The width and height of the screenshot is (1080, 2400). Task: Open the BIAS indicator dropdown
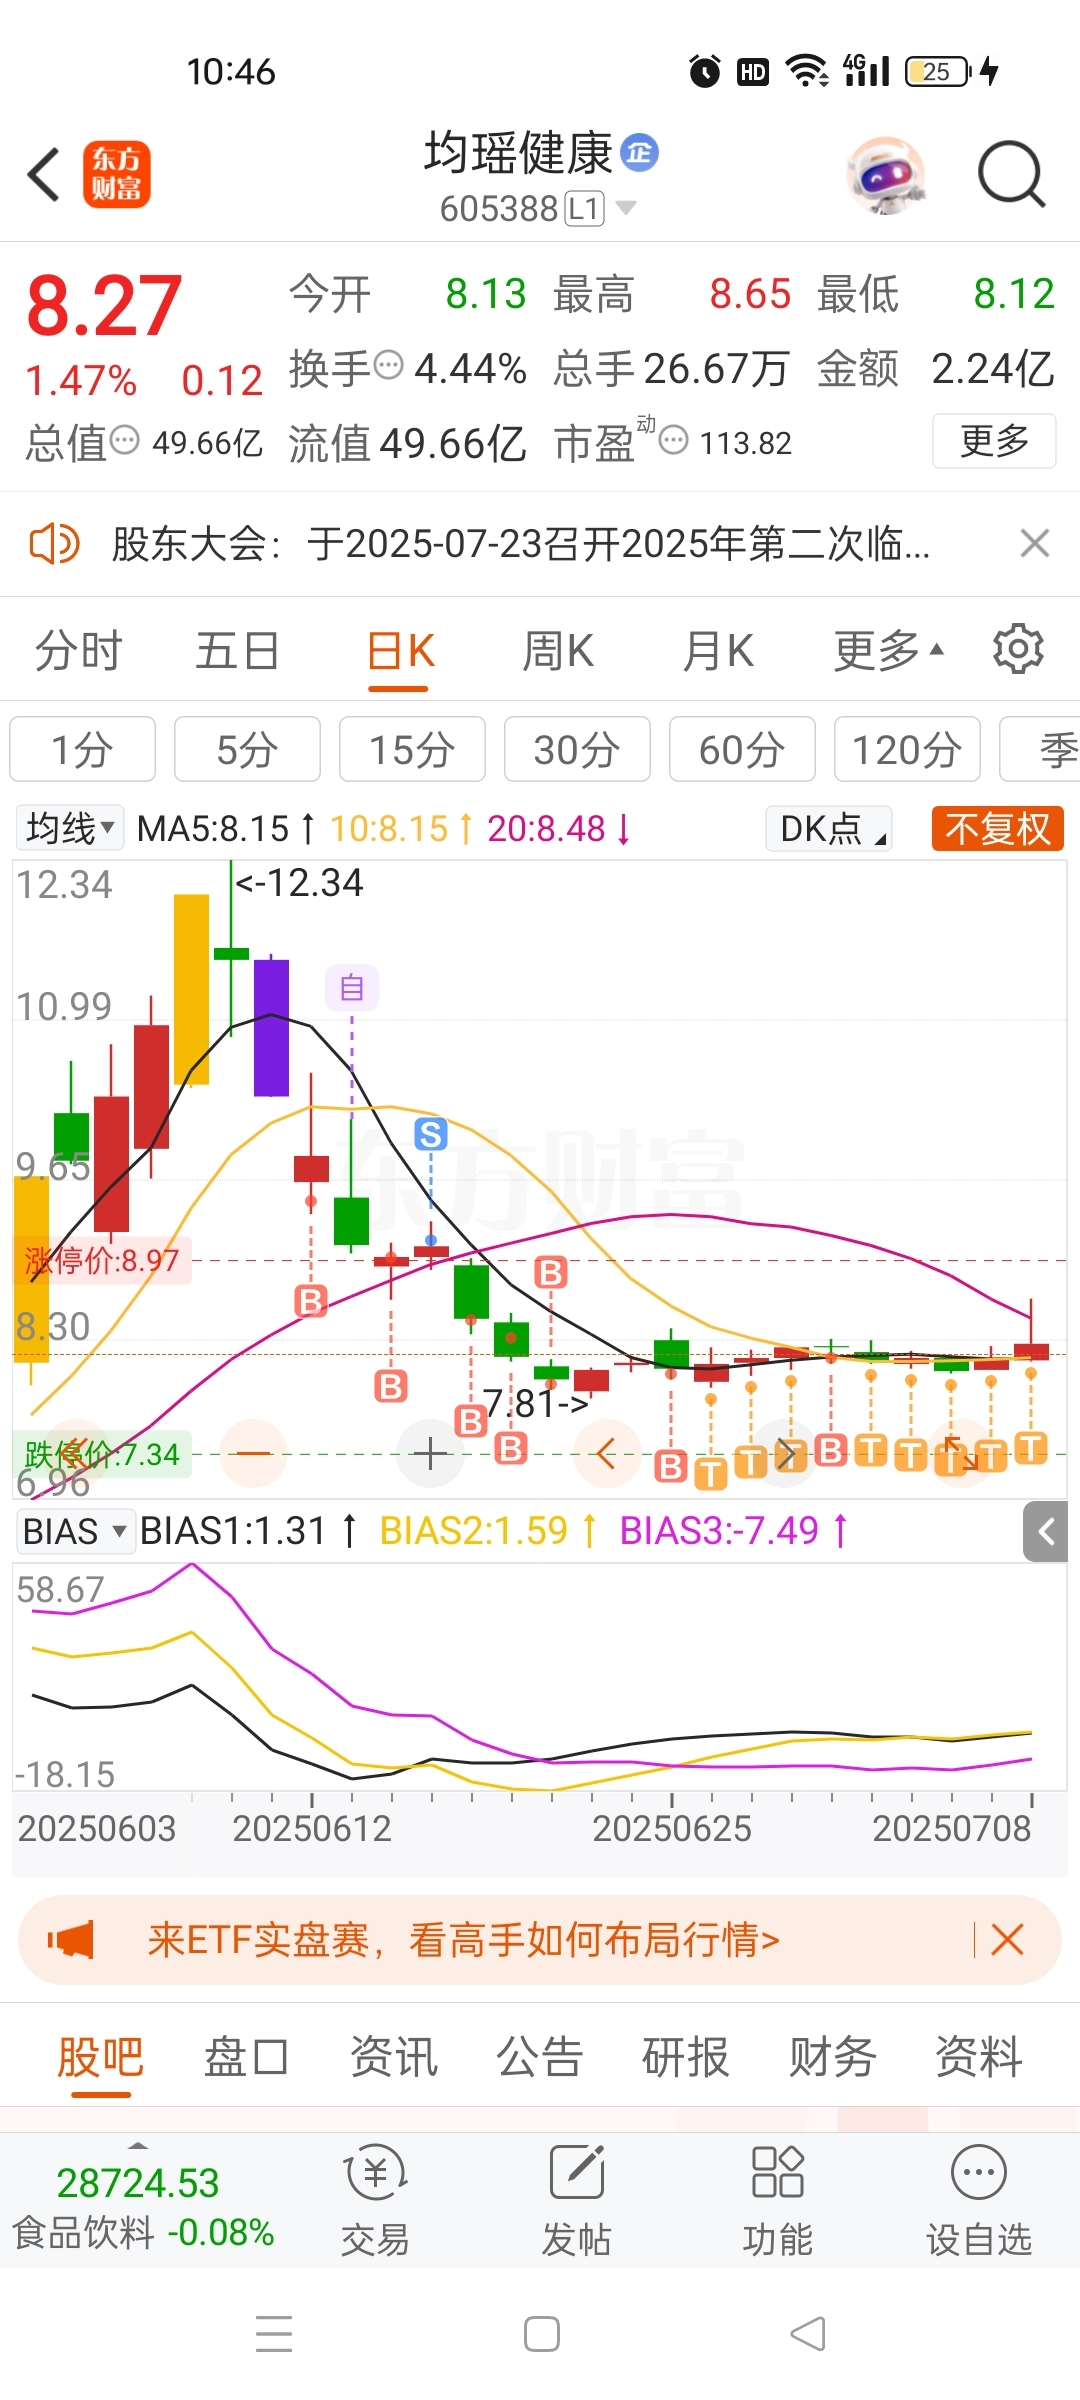76,1531
